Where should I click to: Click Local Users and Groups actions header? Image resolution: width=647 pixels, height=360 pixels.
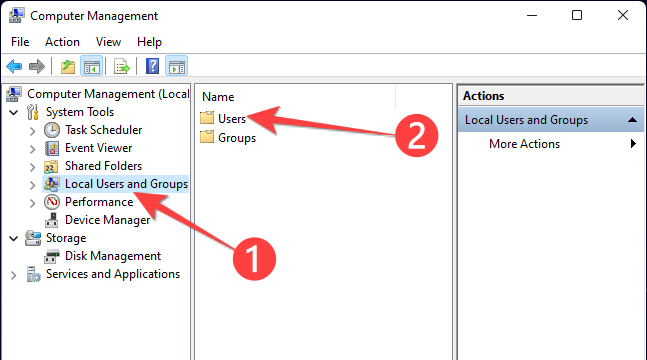tap(550, 120)
